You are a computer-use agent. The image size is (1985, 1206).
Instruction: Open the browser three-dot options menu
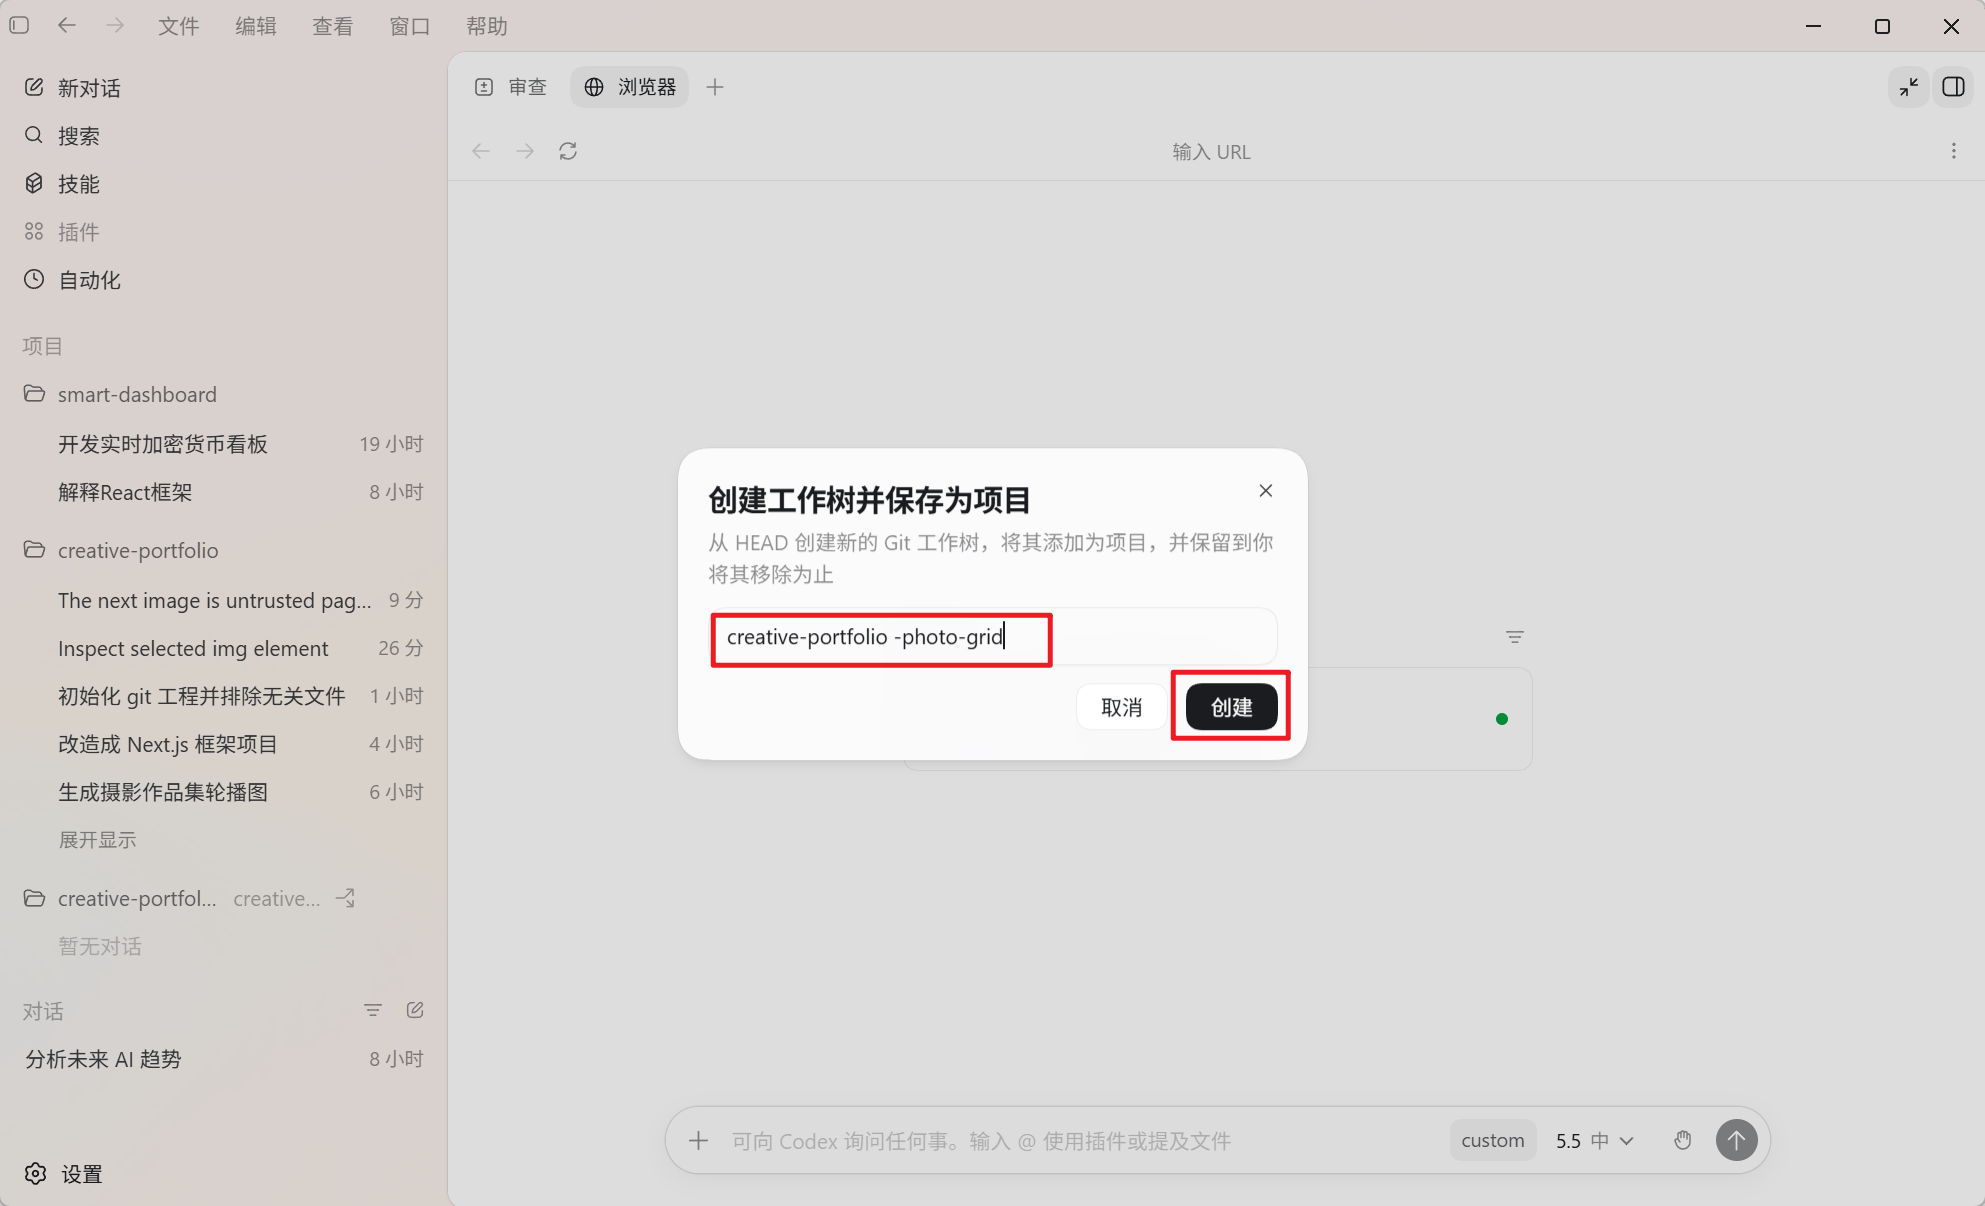pos(1953,151)
